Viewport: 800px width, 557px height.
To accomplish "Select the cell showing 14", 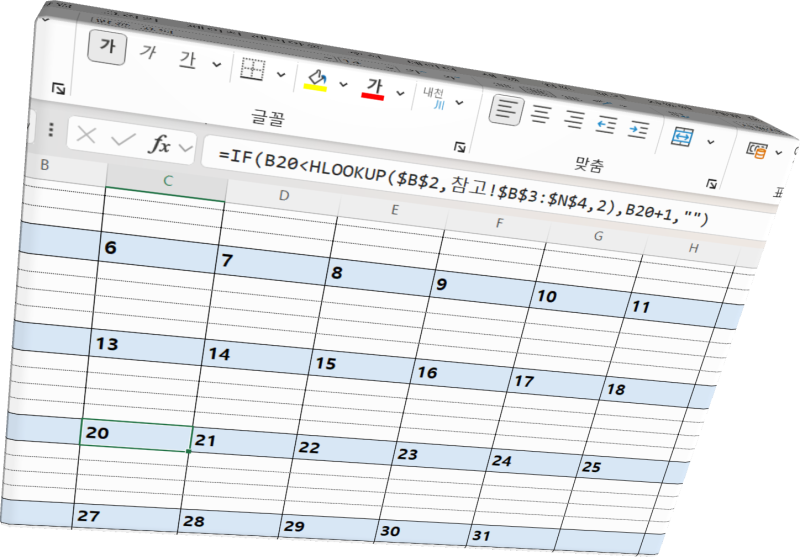I will click(256, 356).
